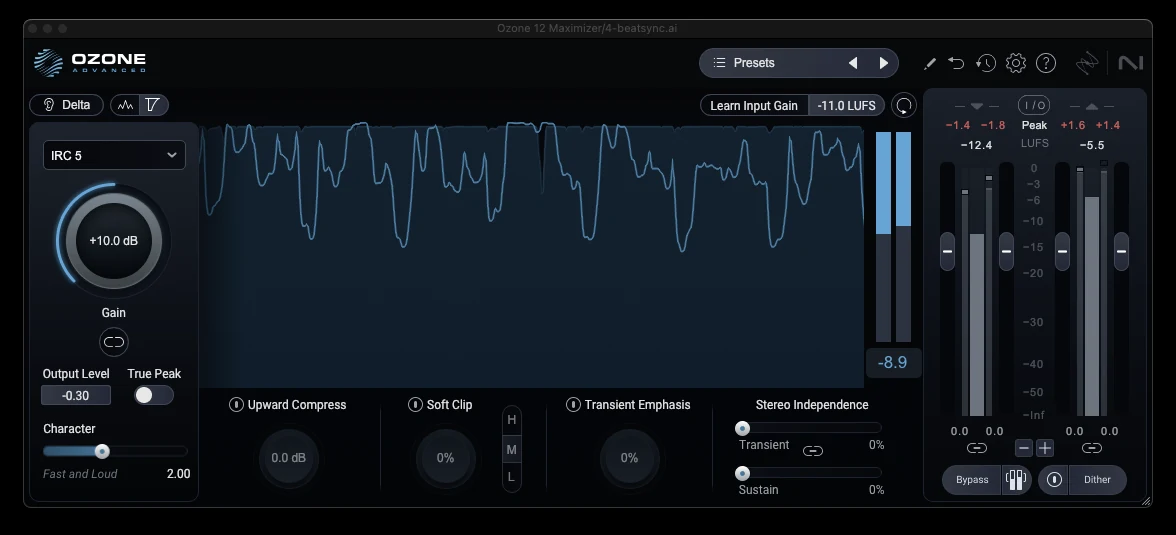Toggle the Dither power button
Viewport: 1176px width, 535px height.
click(1054, 479)
